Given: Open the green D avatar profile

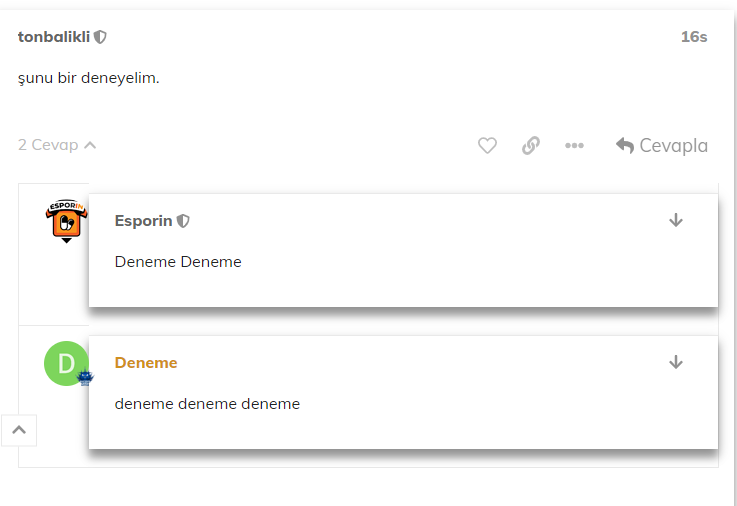Looking at the screenshot, I should [65, 363].
